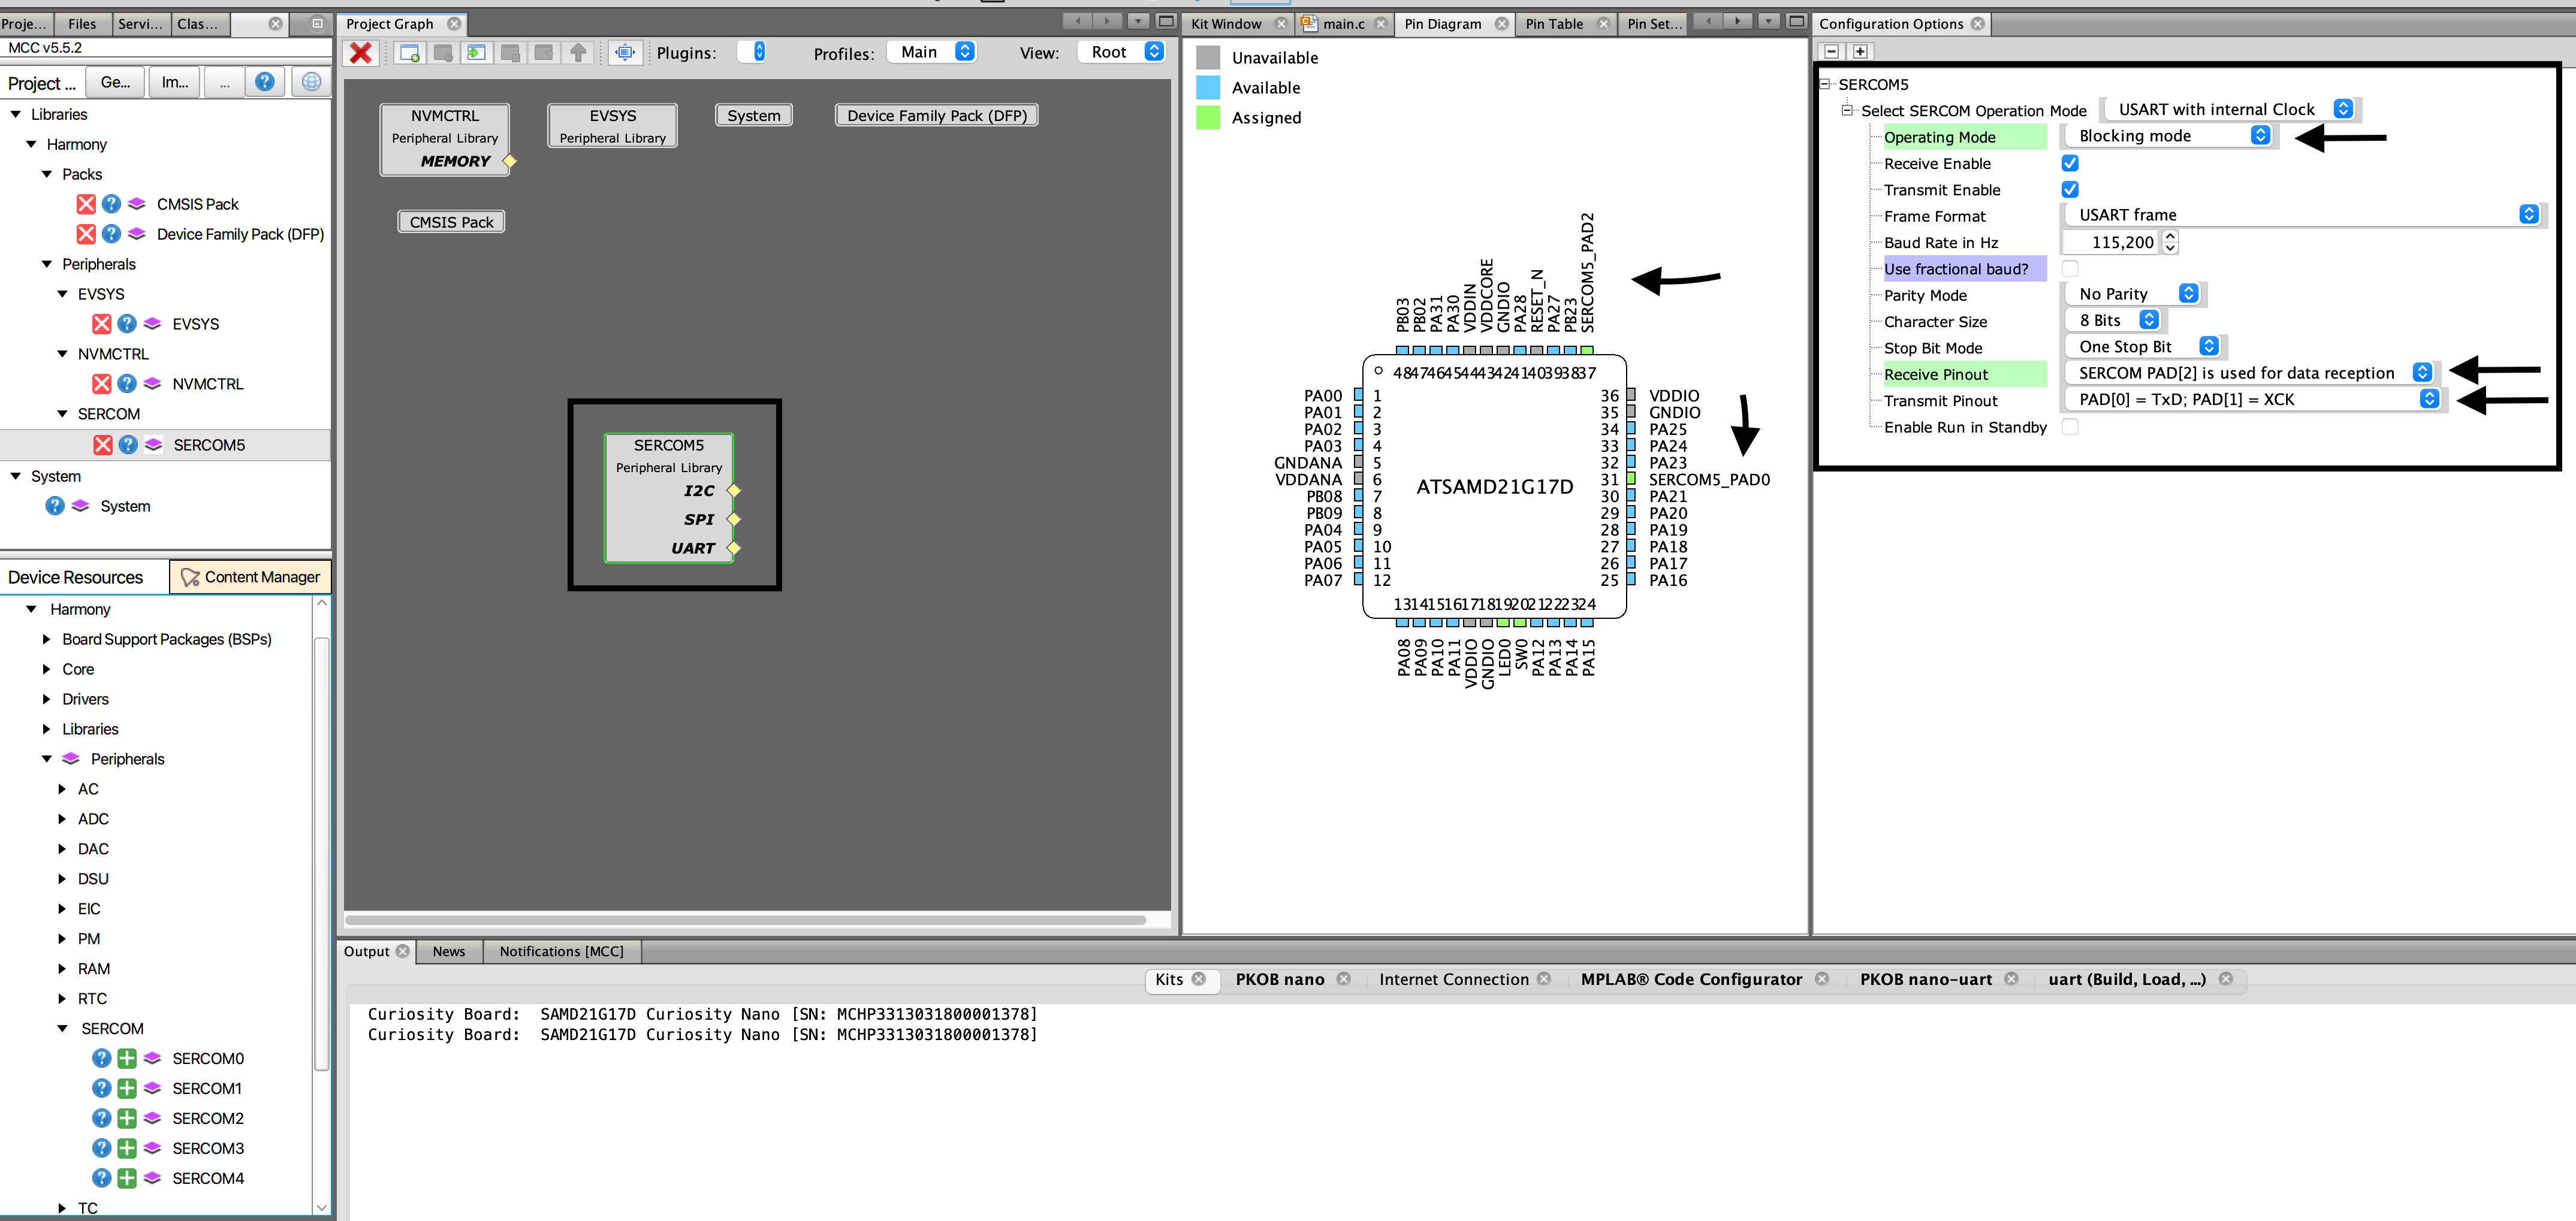Click the green Assigned legend color swatch
Image resolution: width=2576 pixels, height=1221 pixels.
coord(1208,118)
